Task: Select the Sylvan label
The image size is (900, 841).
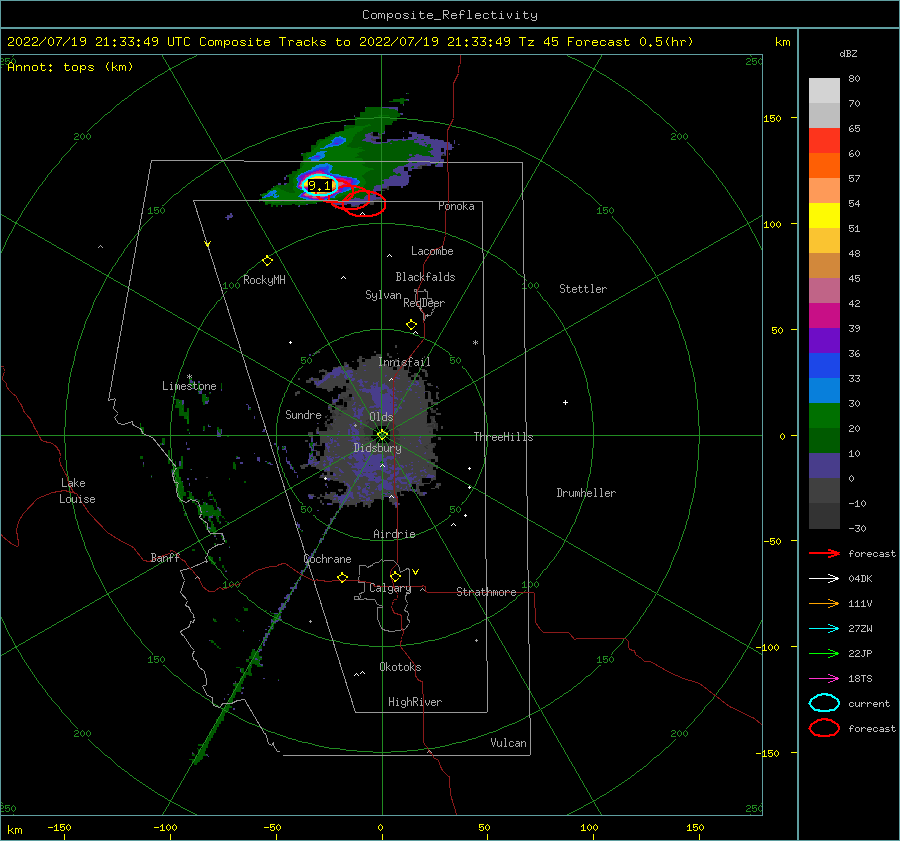Action: click(383, 295)
